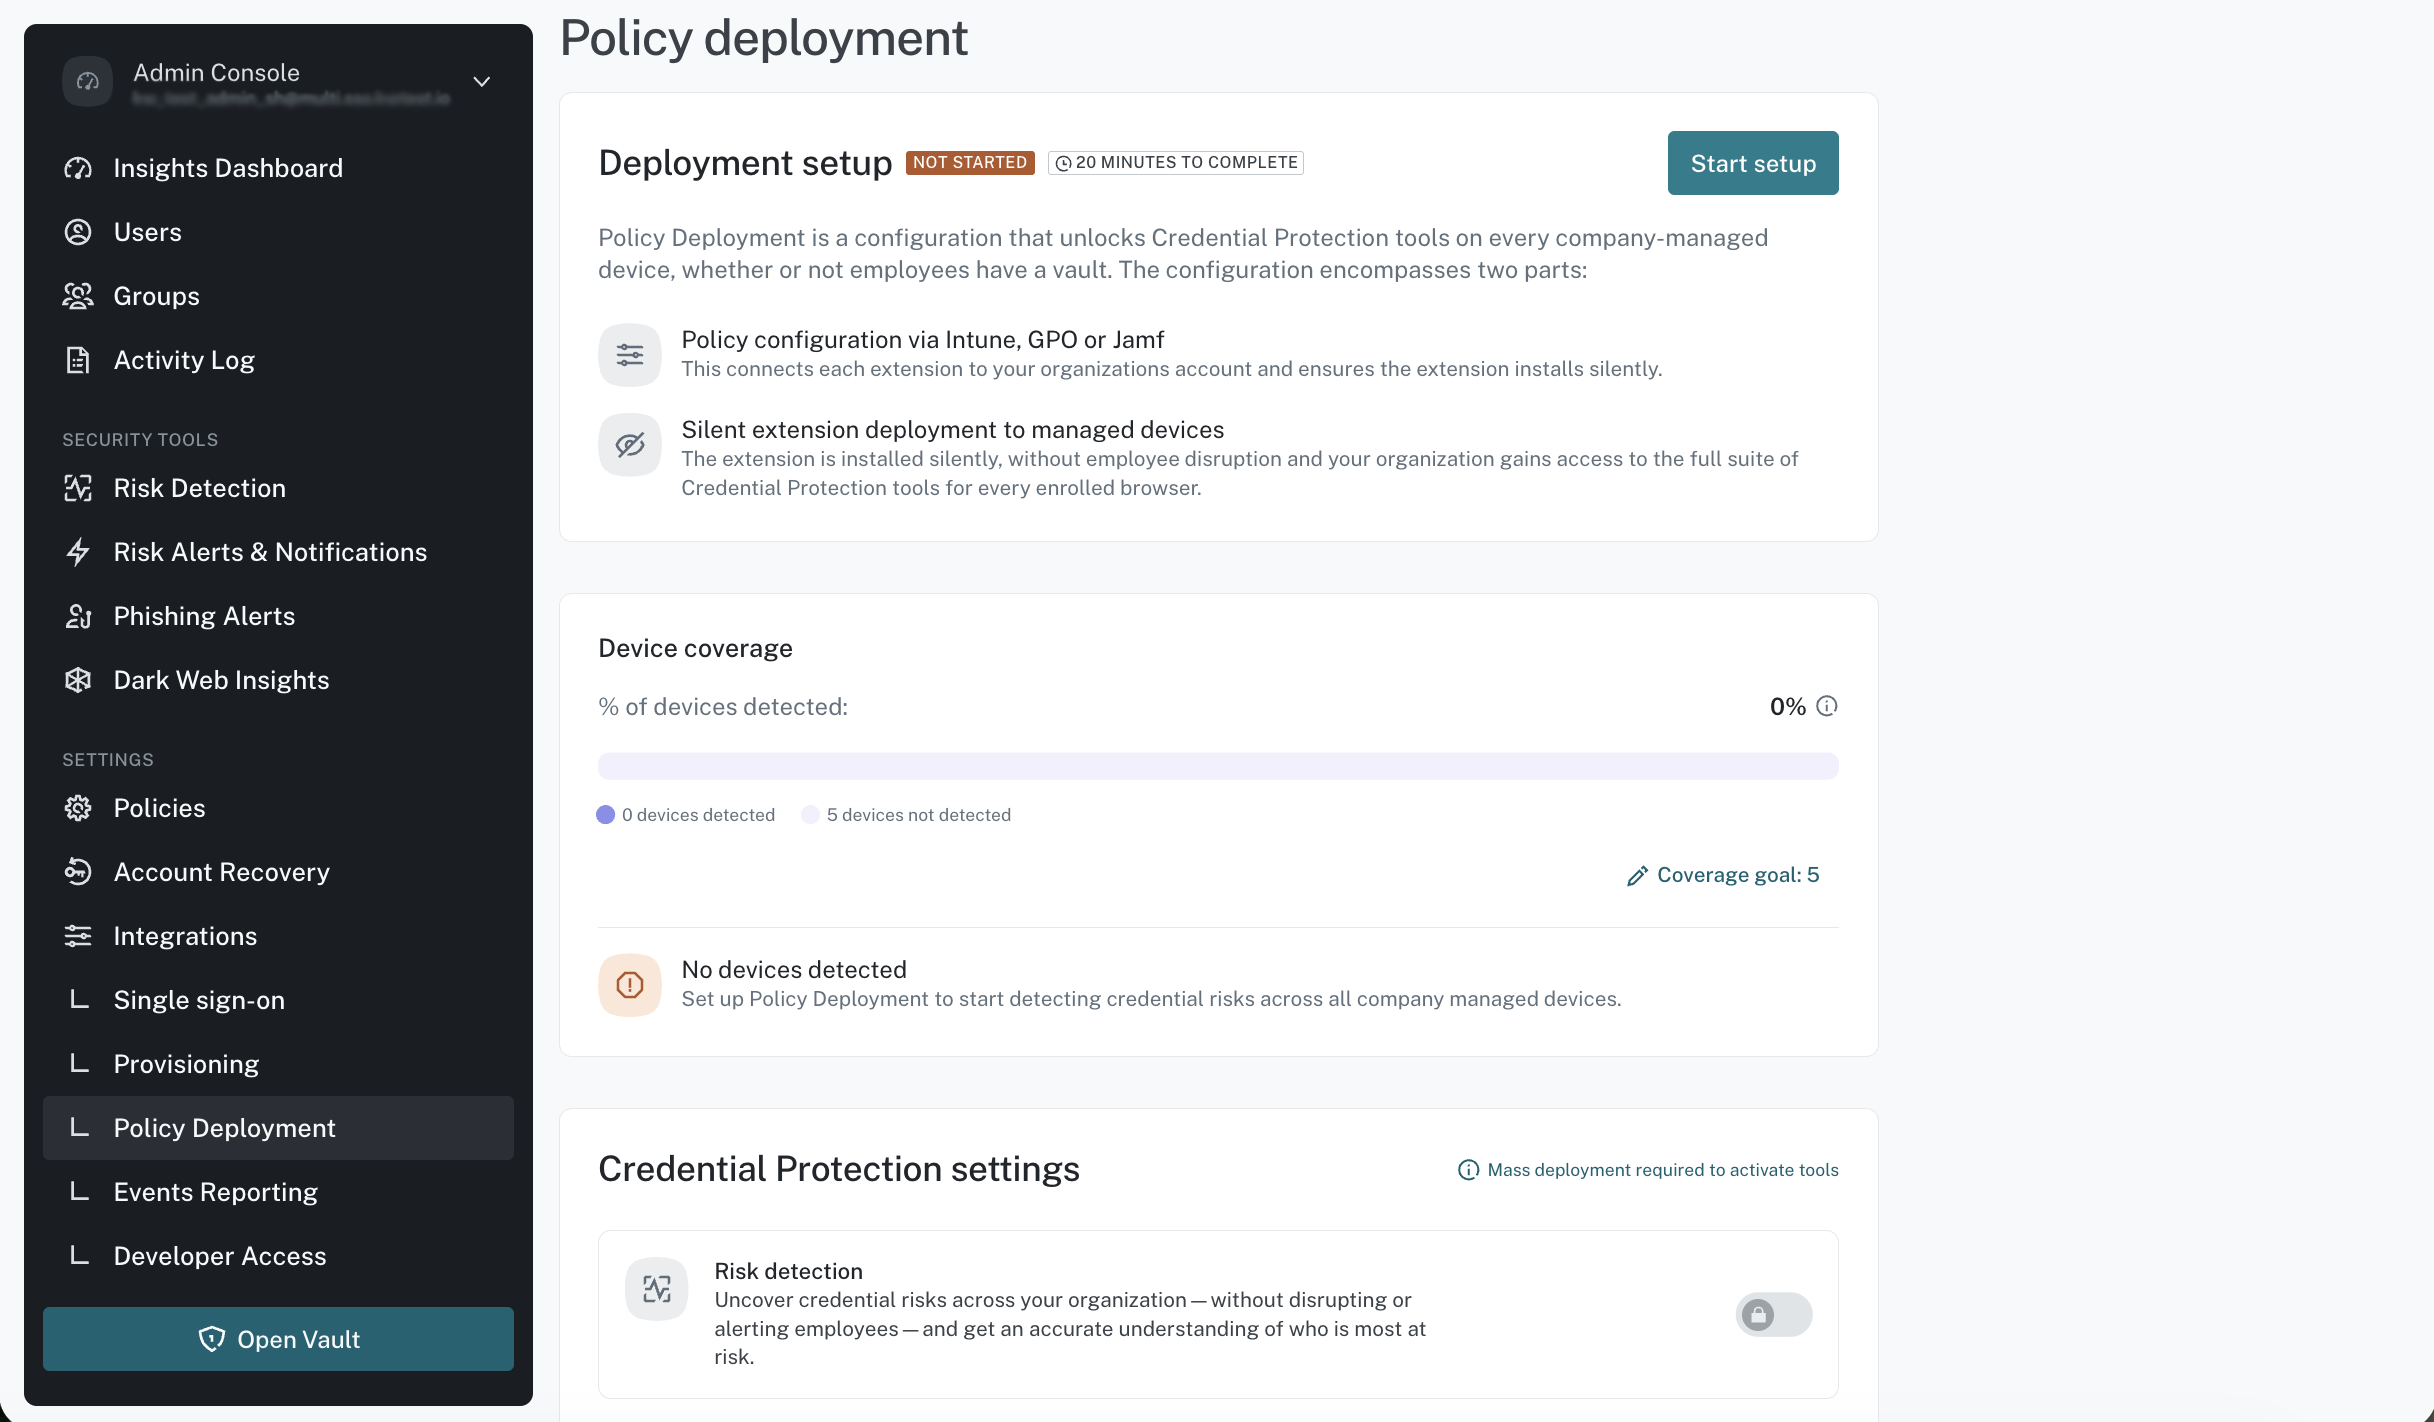Open the Dark Web Insights icon
The height and width of the screenshot is (1422, 2434).
pyautogui.click(x=78, y=680)
